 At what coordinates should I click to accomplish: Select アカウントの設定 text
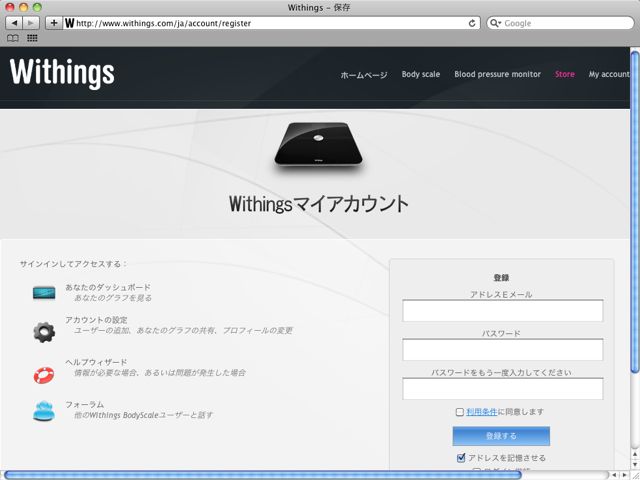(x=96, y=320)
